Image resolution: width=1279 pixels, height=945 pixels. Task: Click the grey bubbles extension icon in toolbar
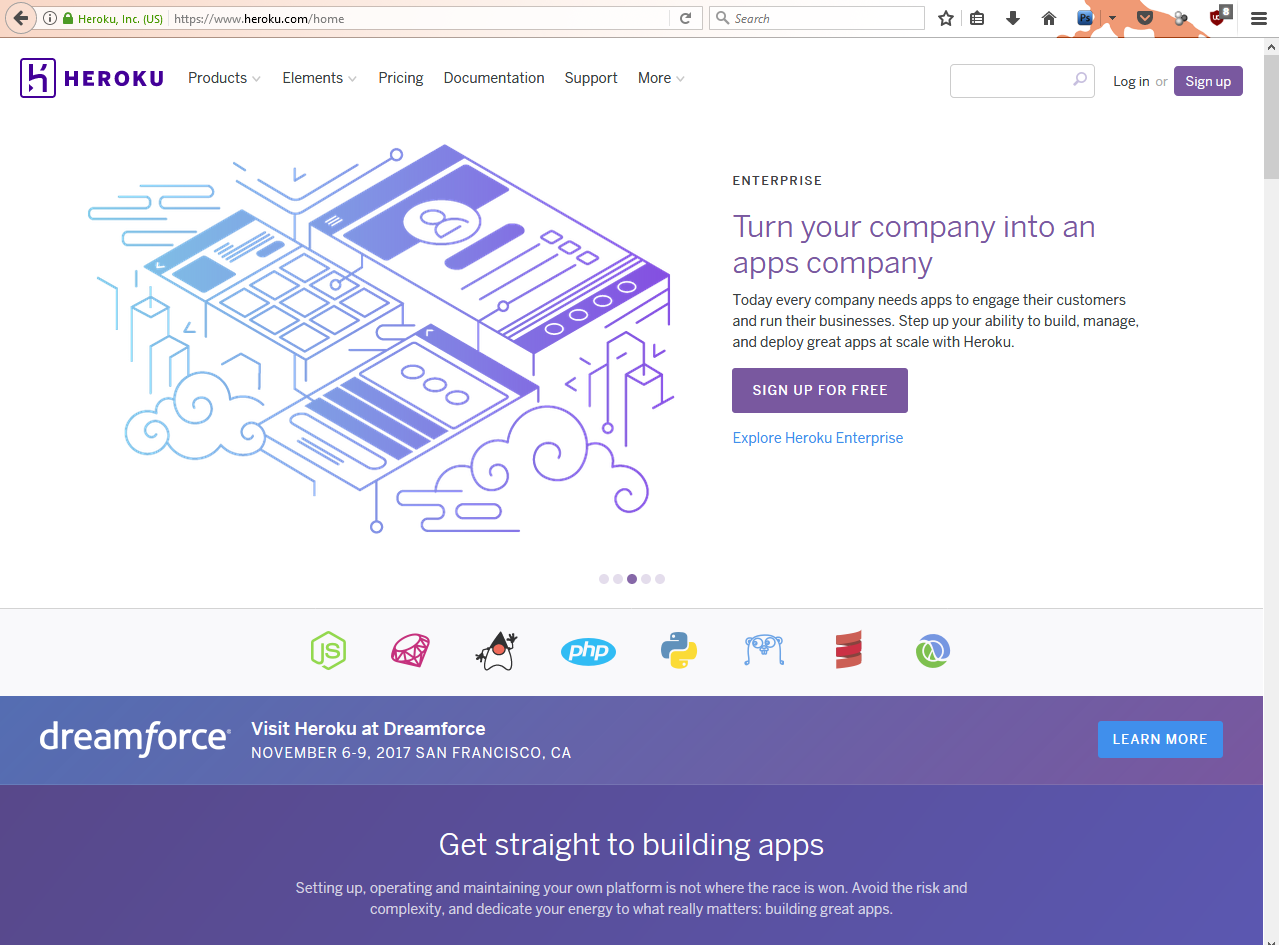tap(1181, 18)
